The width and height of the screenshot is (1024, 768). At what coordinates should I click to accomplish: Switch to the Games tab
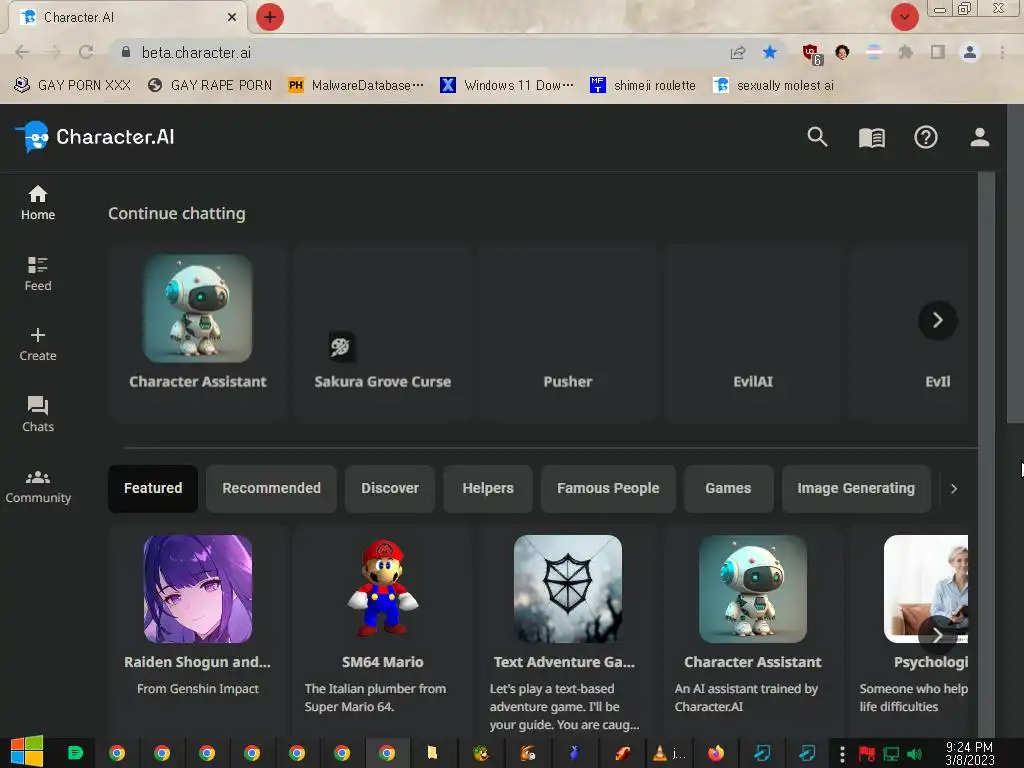[728, 488]
